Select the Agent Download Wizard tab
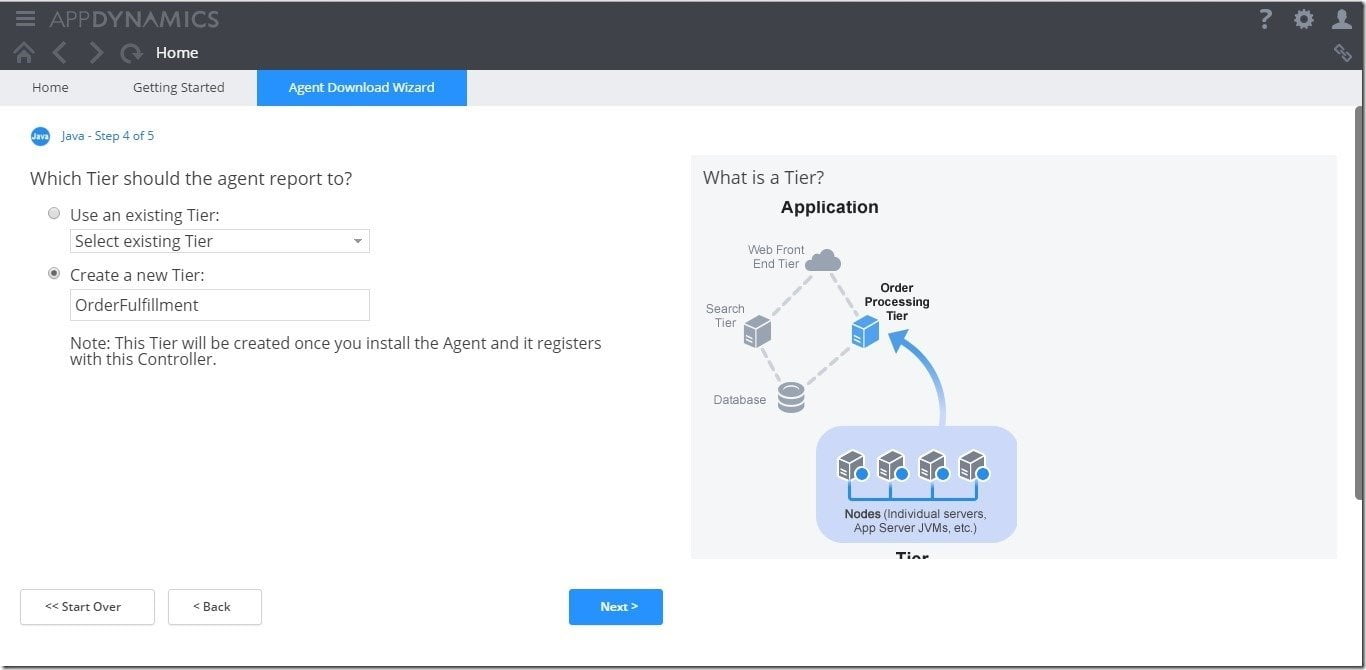Viewport: 1366px width, 670px height. point(362,87)
